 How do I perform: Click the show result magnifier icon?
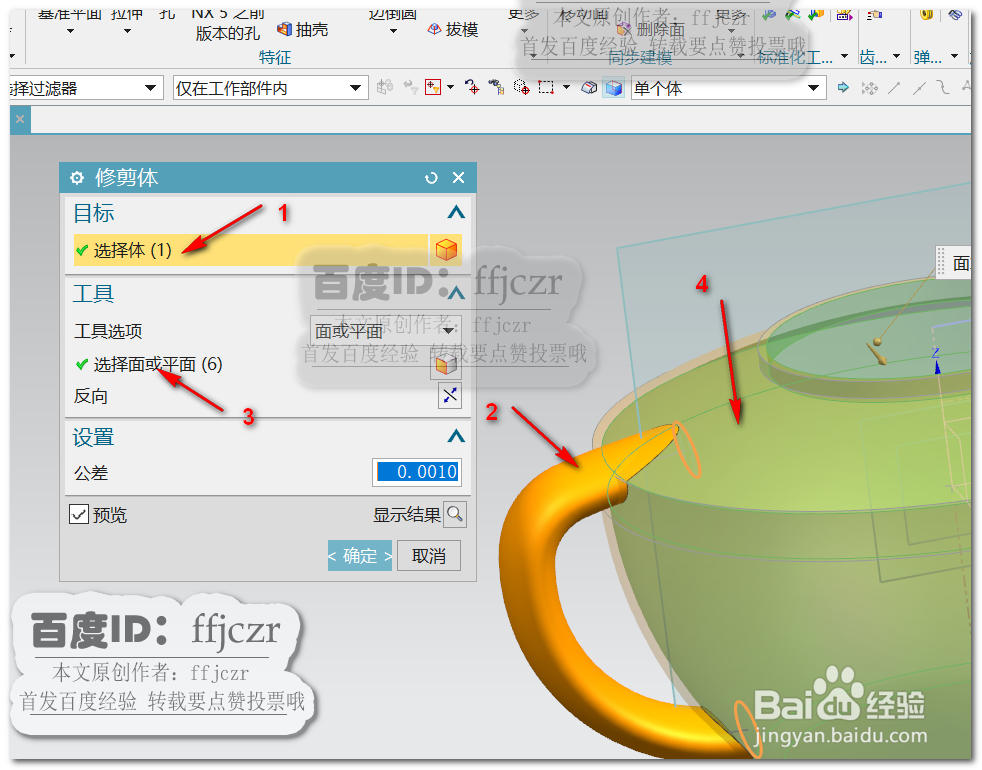[455, 515]
